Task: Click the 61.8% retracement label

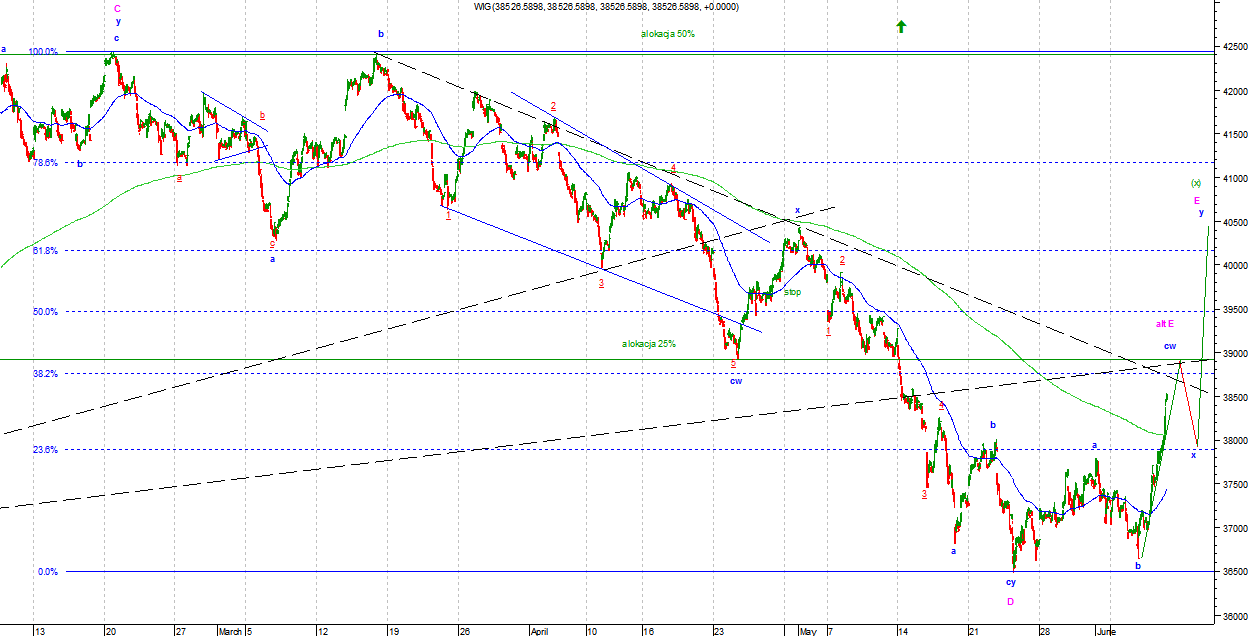Action: tap(45, 251)
